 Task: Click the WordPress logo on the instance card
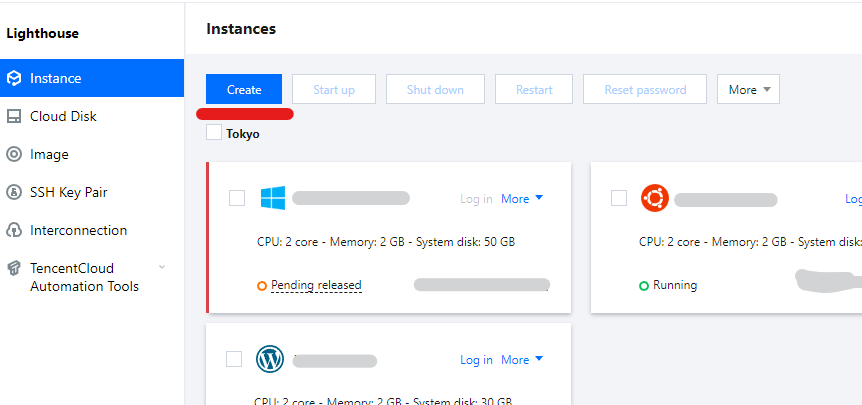[270, 359]
